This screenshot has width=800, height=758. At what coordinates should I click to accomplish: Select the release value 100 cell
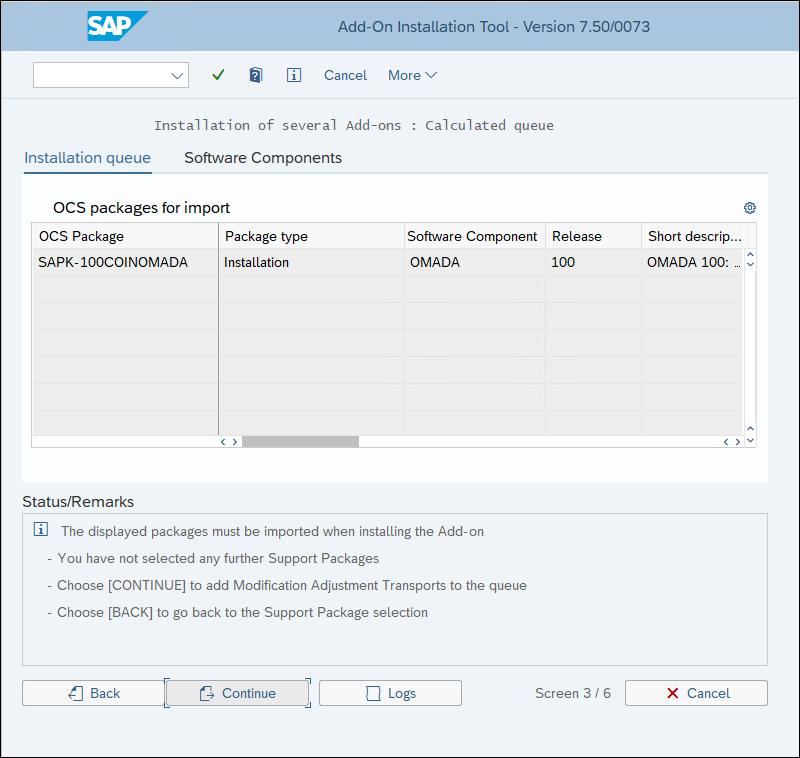(x=593, y=262)
